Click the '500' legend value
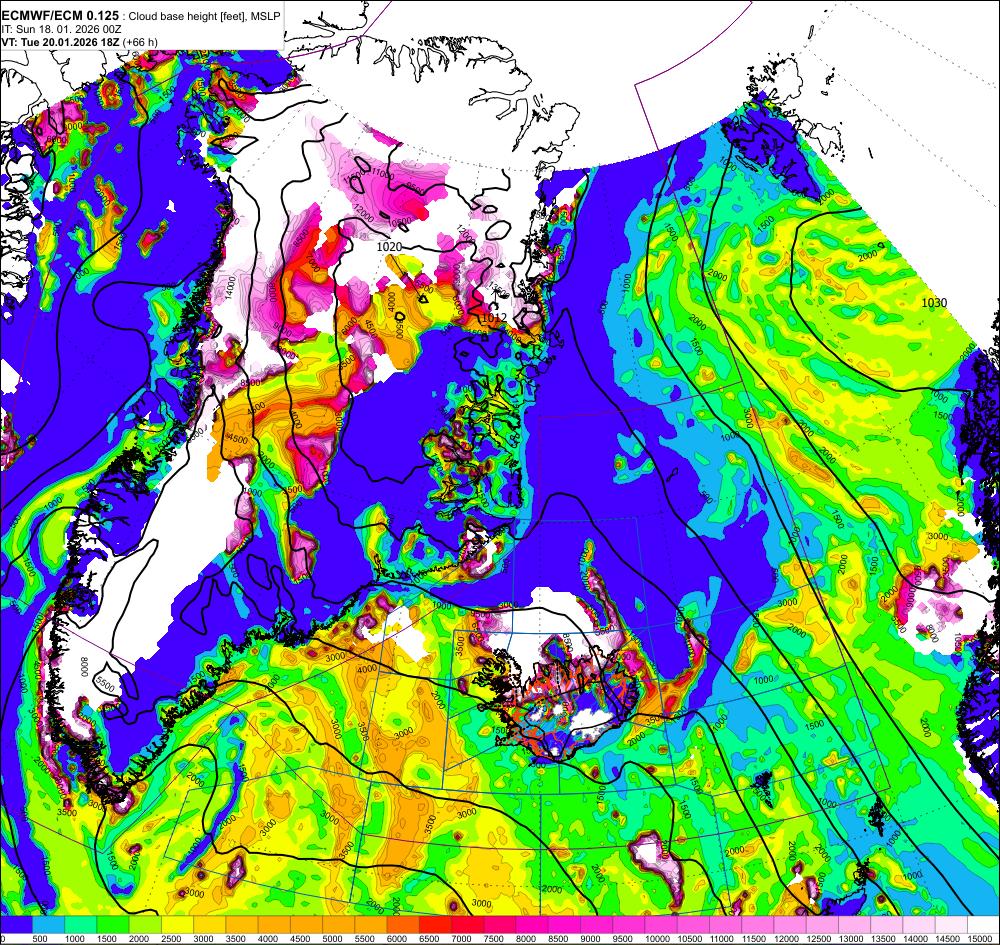This screenshot has height=945, width=1000. (x=40, y=939)
